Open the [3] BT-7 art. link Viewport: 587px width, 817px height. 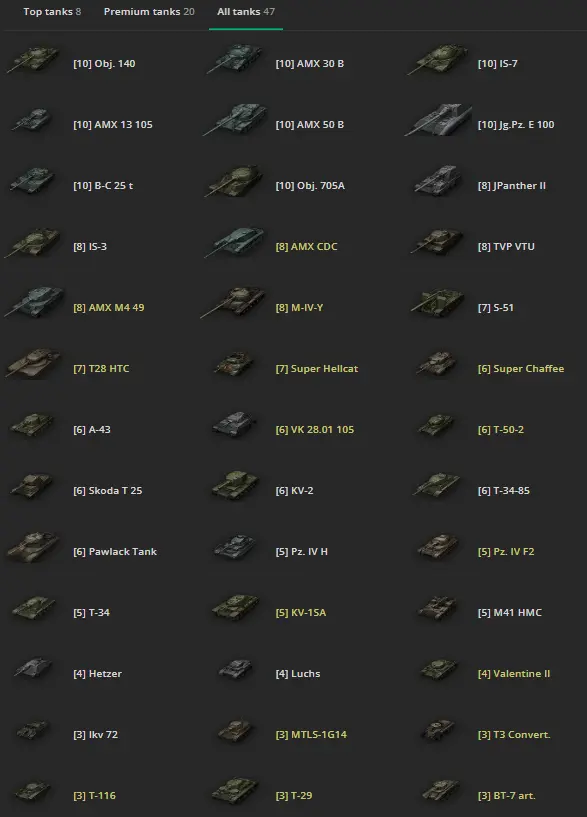pos(506,795)
